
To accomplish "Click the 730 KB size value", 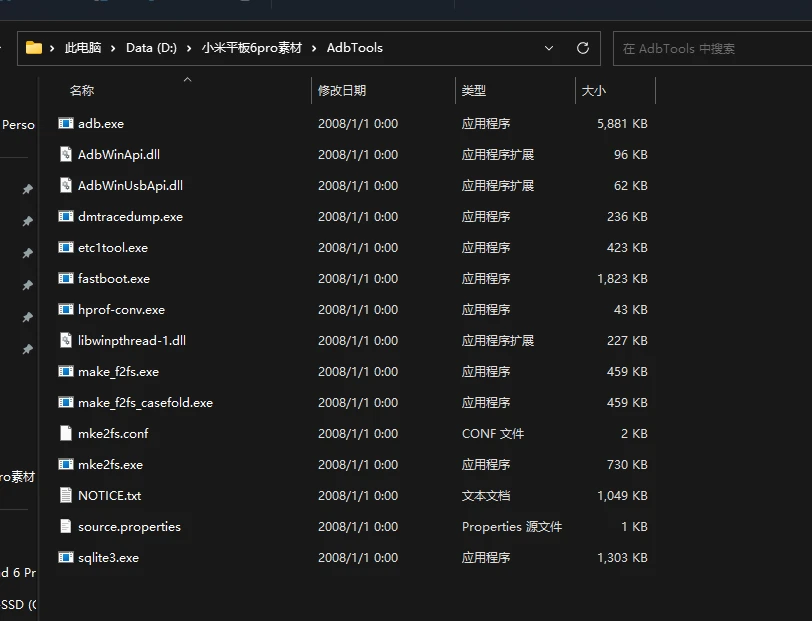I will (x=627, y=465).
